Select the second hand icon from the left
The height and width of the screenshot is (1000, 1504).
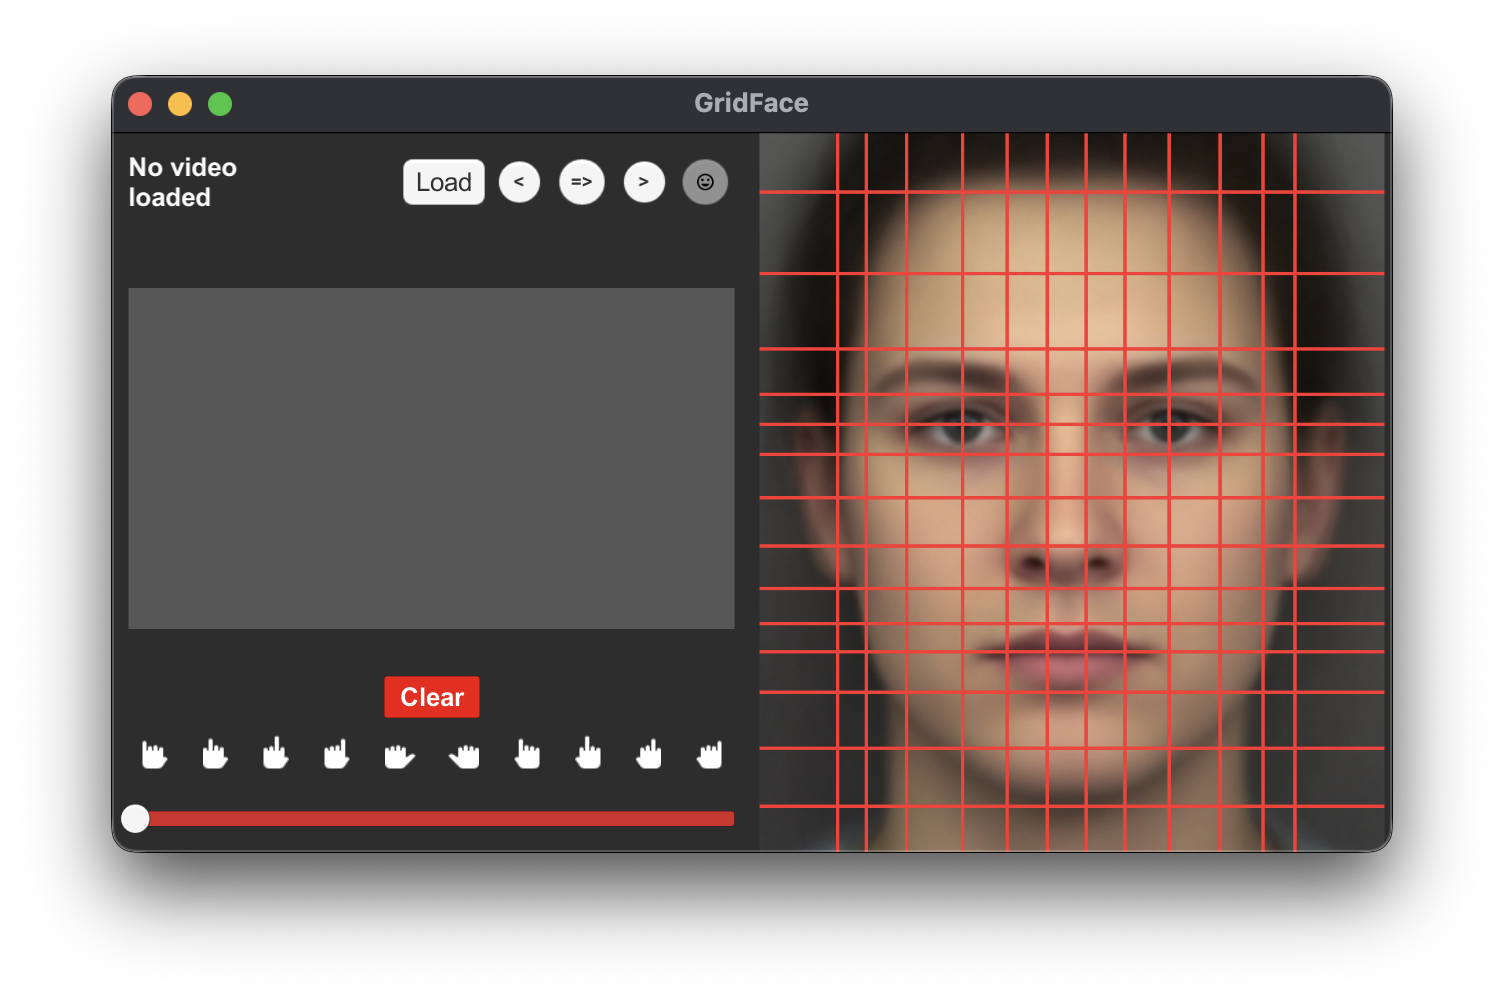point(215,754)
